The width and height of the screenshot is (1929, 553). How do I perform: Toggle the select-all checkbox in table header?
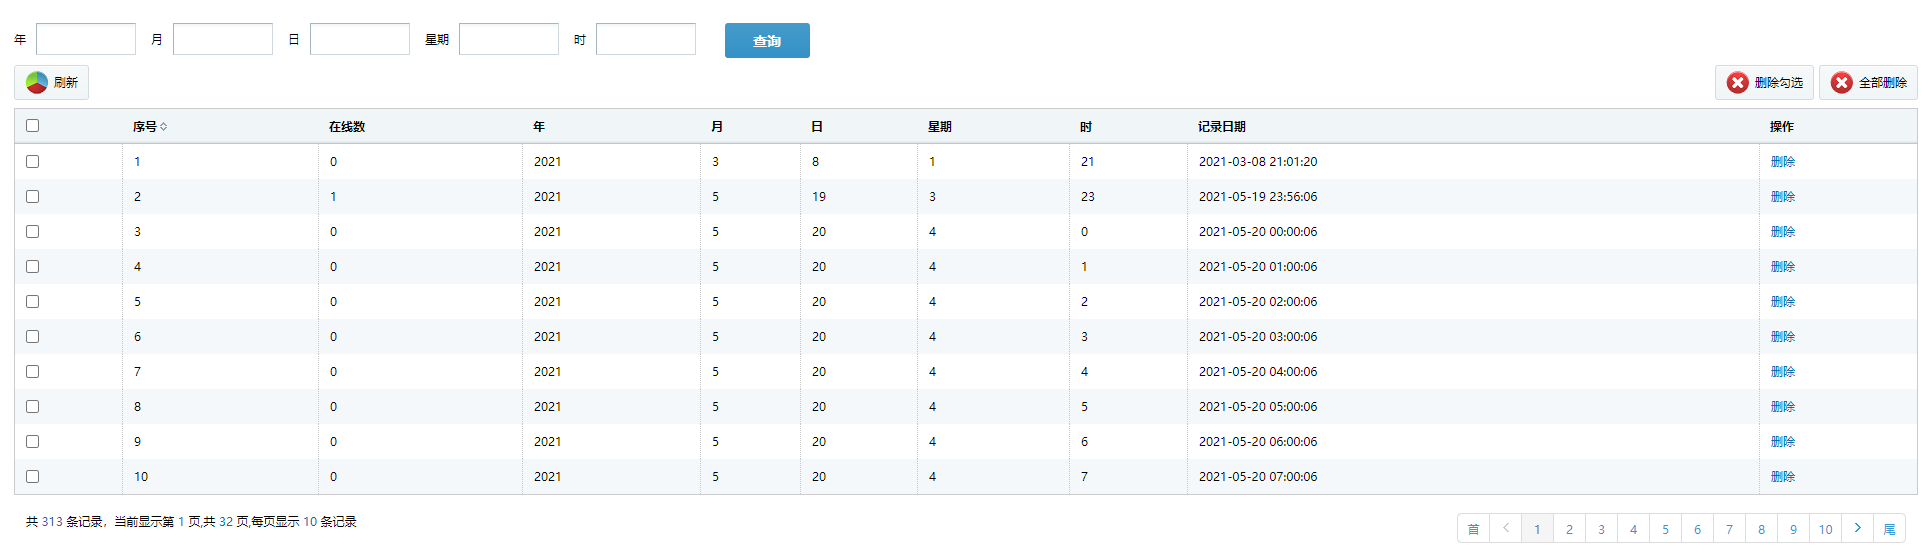pos(32,126)
